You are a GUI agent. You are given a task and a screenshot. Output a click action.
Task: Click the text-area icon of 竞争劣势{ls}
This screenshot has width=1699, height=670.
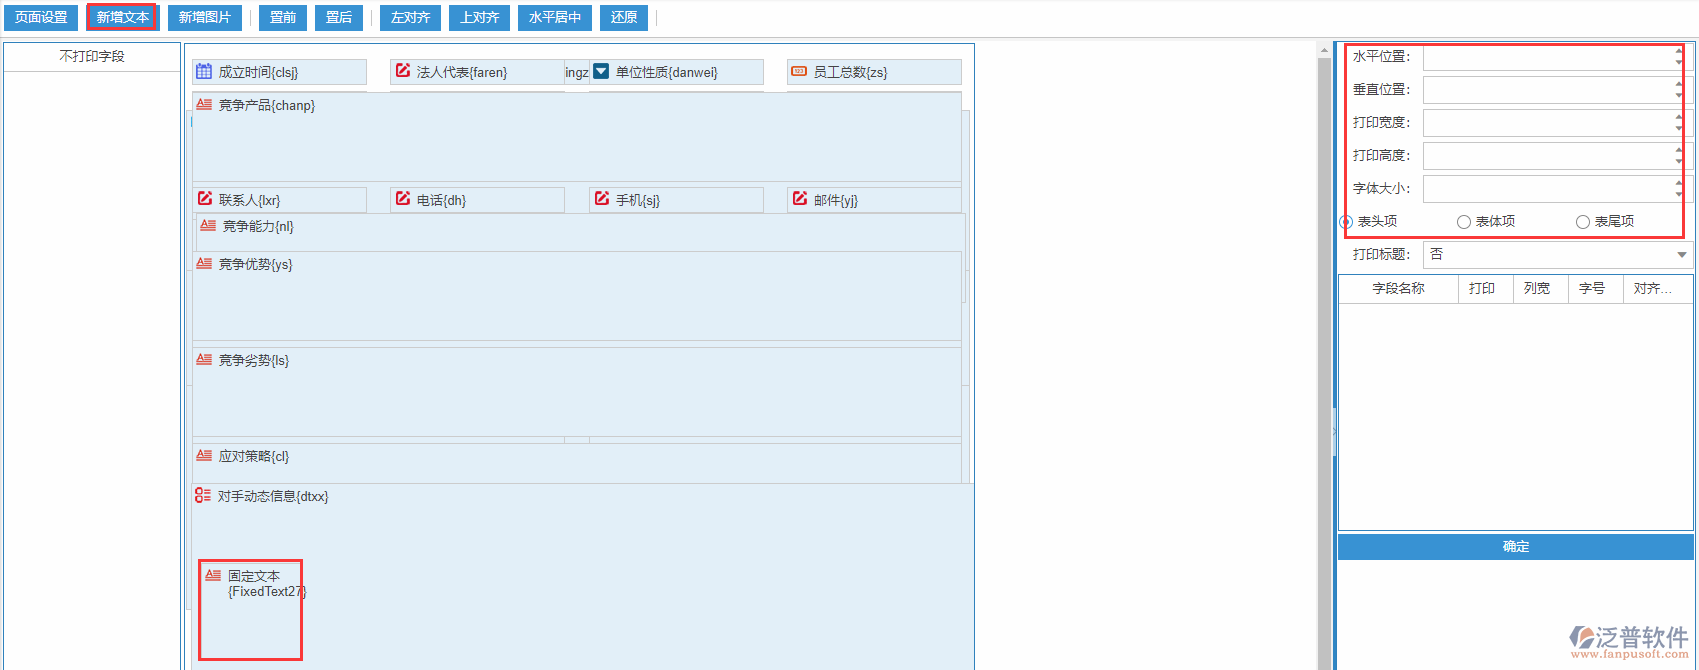tap(204, 360)
